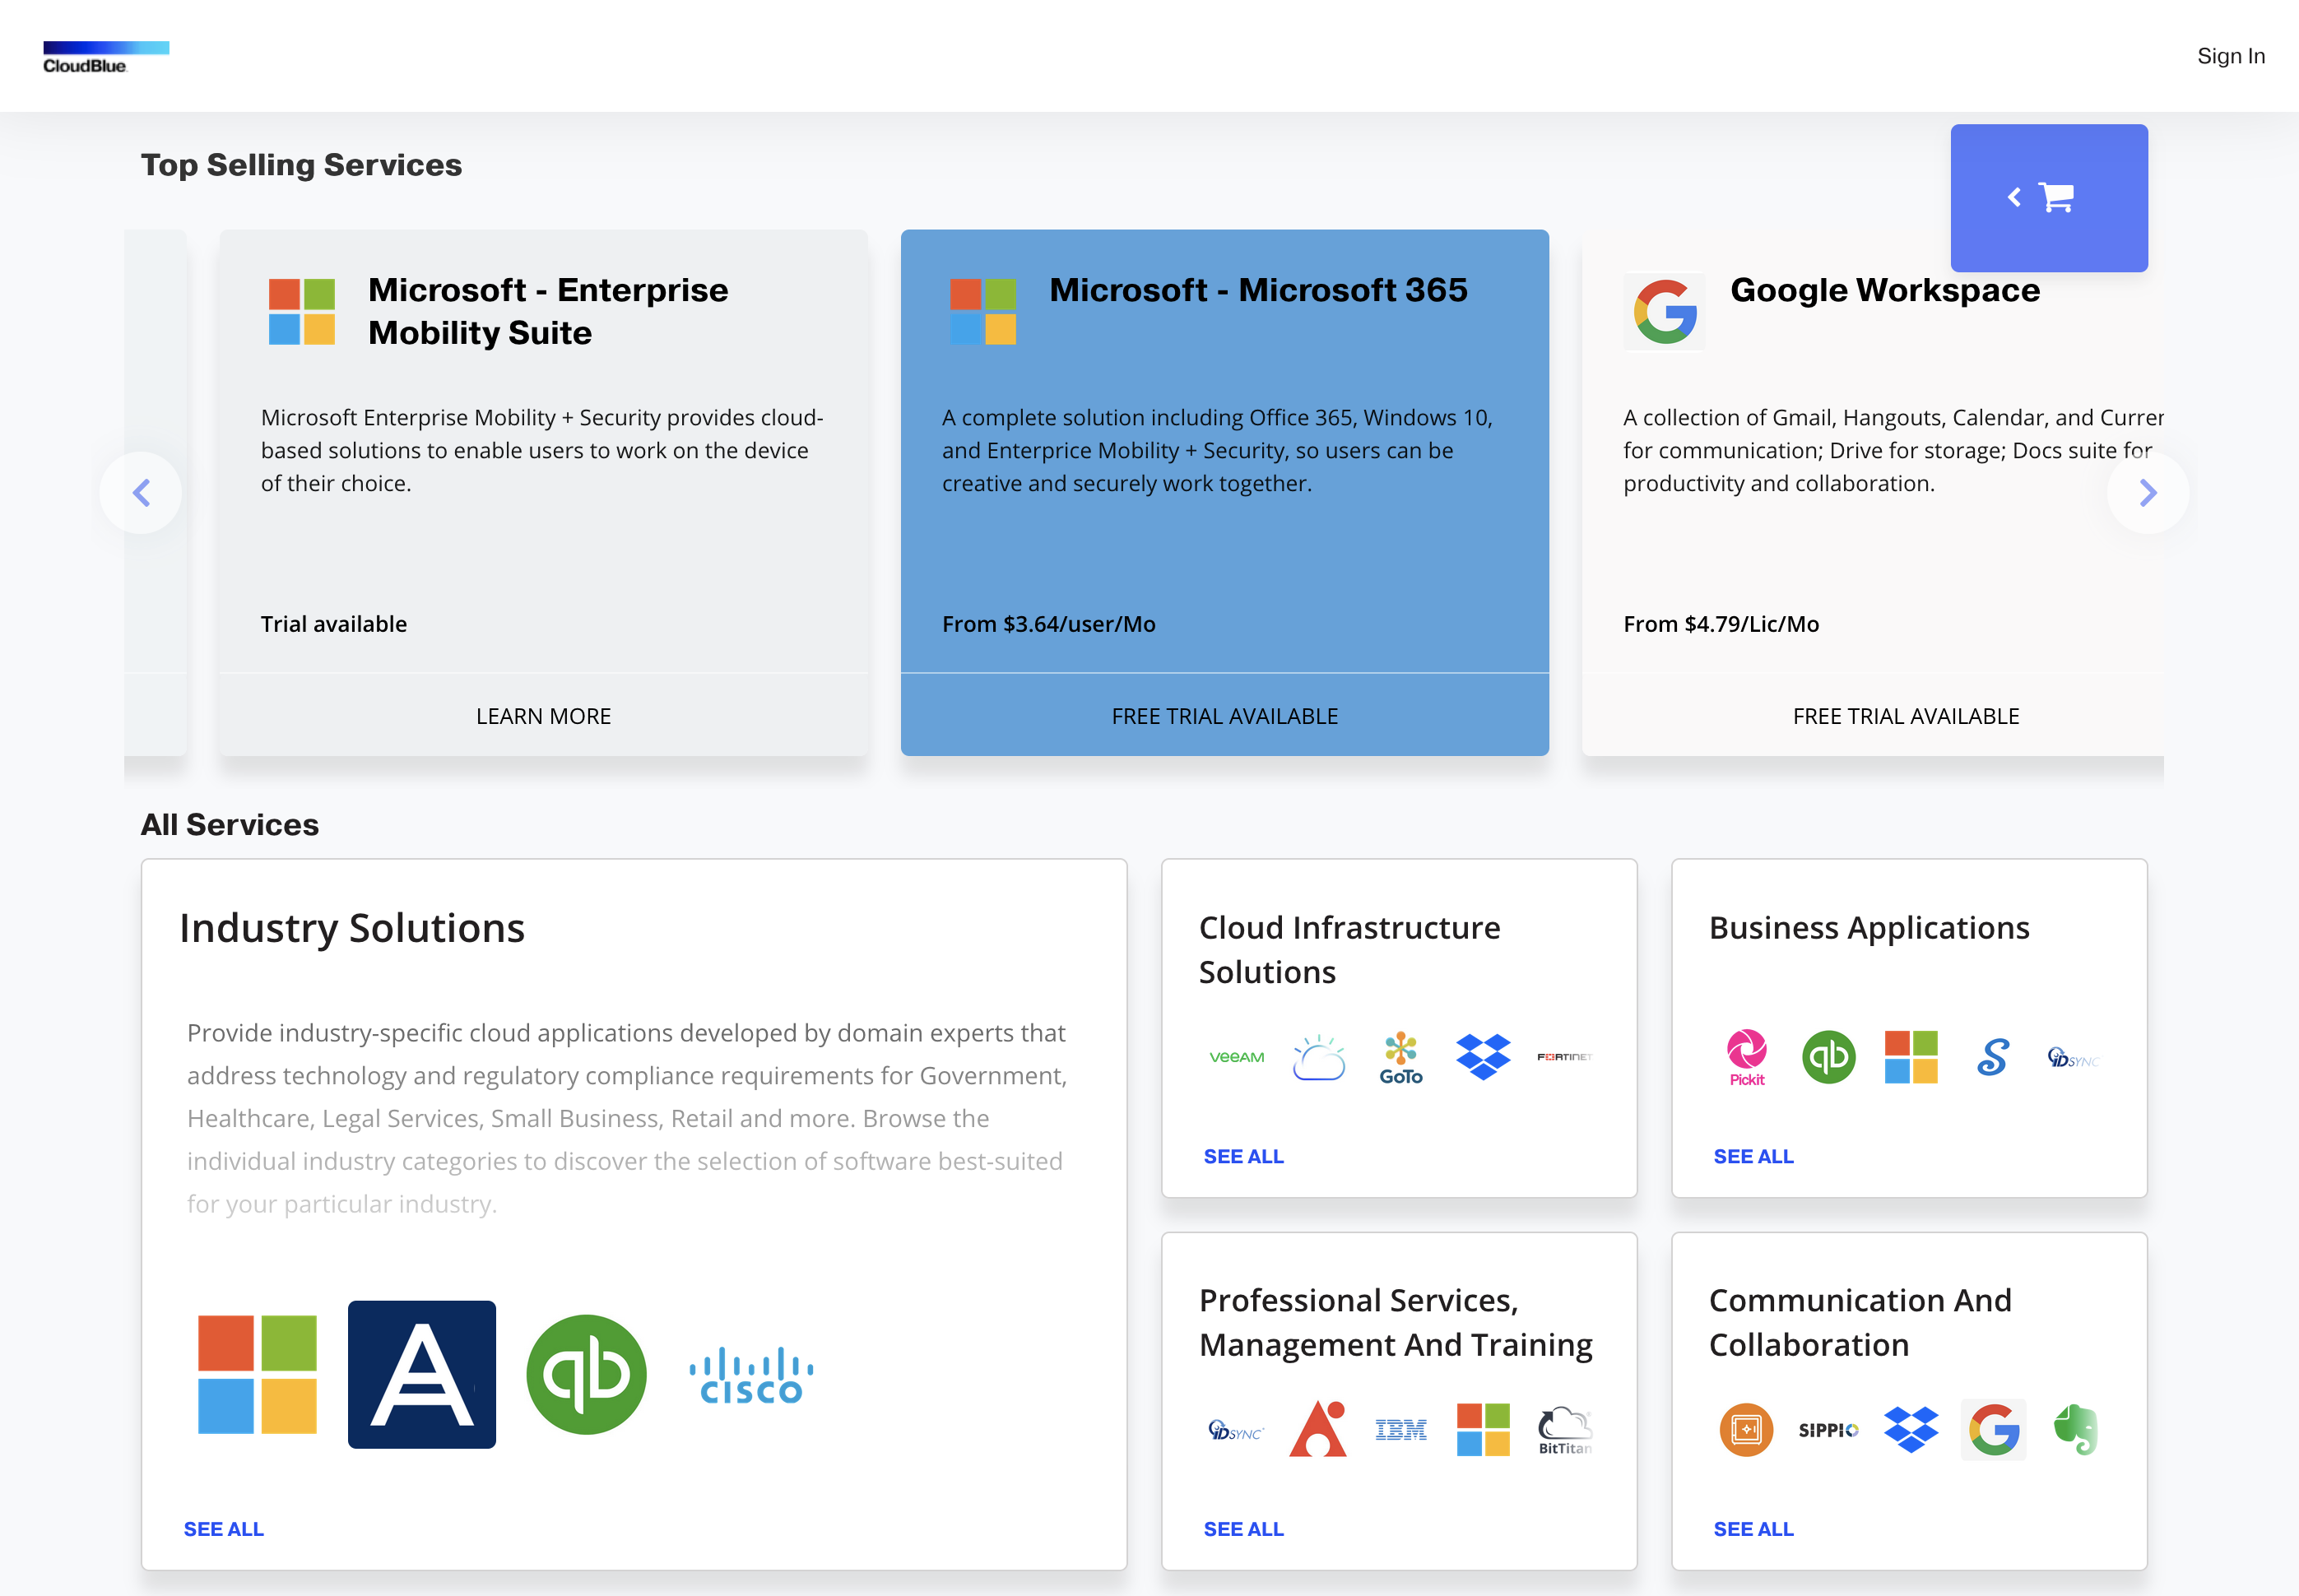This screenshot has height=1596, width=2299.
Task: Click the Industry Solutions heading
Action: (352, 929)
